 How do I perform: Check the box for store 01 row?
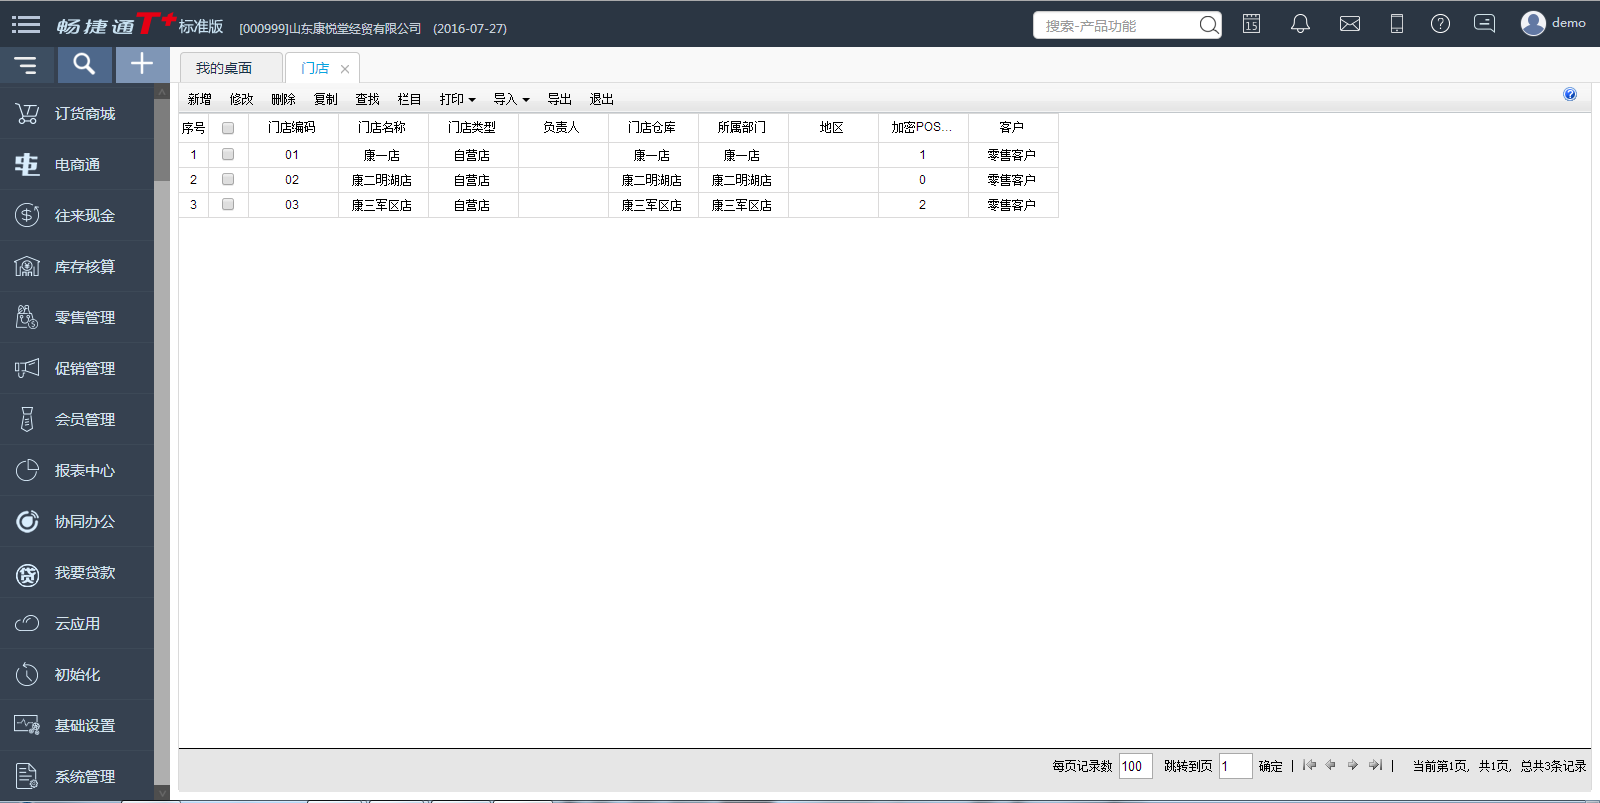tap(228, 155)
